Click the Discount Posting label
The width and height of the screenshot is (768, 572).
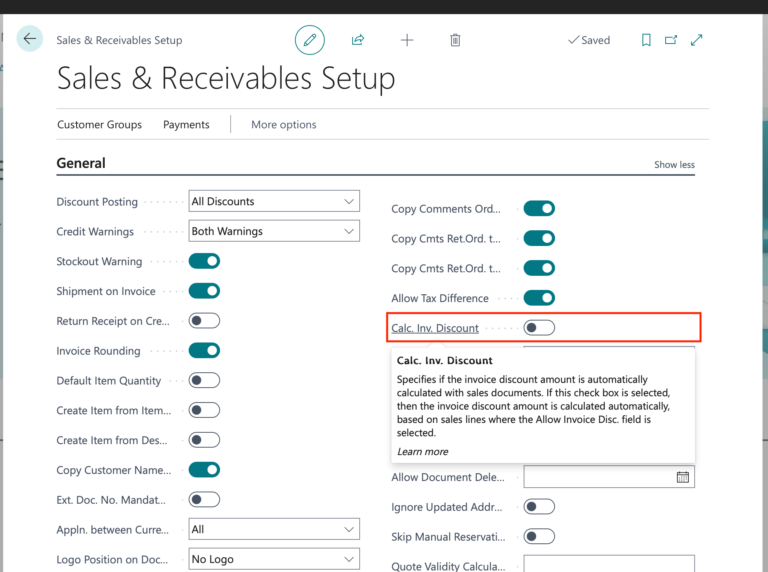pos(97,202)
